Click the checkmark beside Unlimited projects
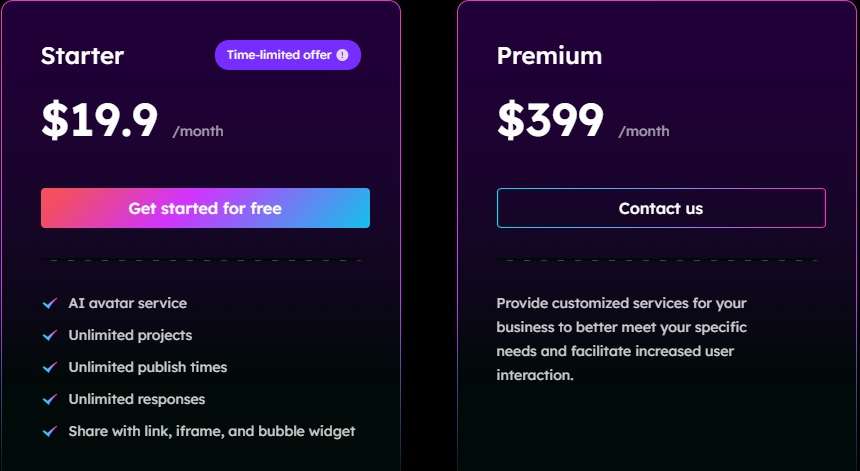 [x=50, y=335]
